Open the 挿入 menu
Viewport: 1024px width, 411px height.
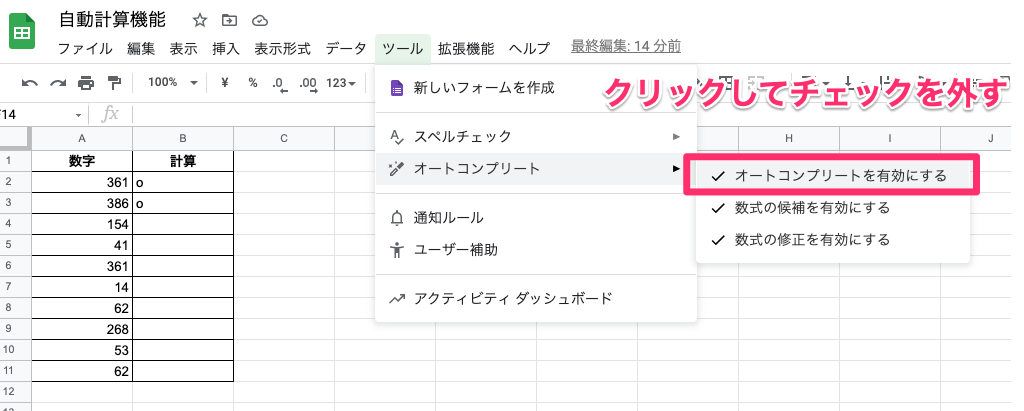[x=226, y=48]
